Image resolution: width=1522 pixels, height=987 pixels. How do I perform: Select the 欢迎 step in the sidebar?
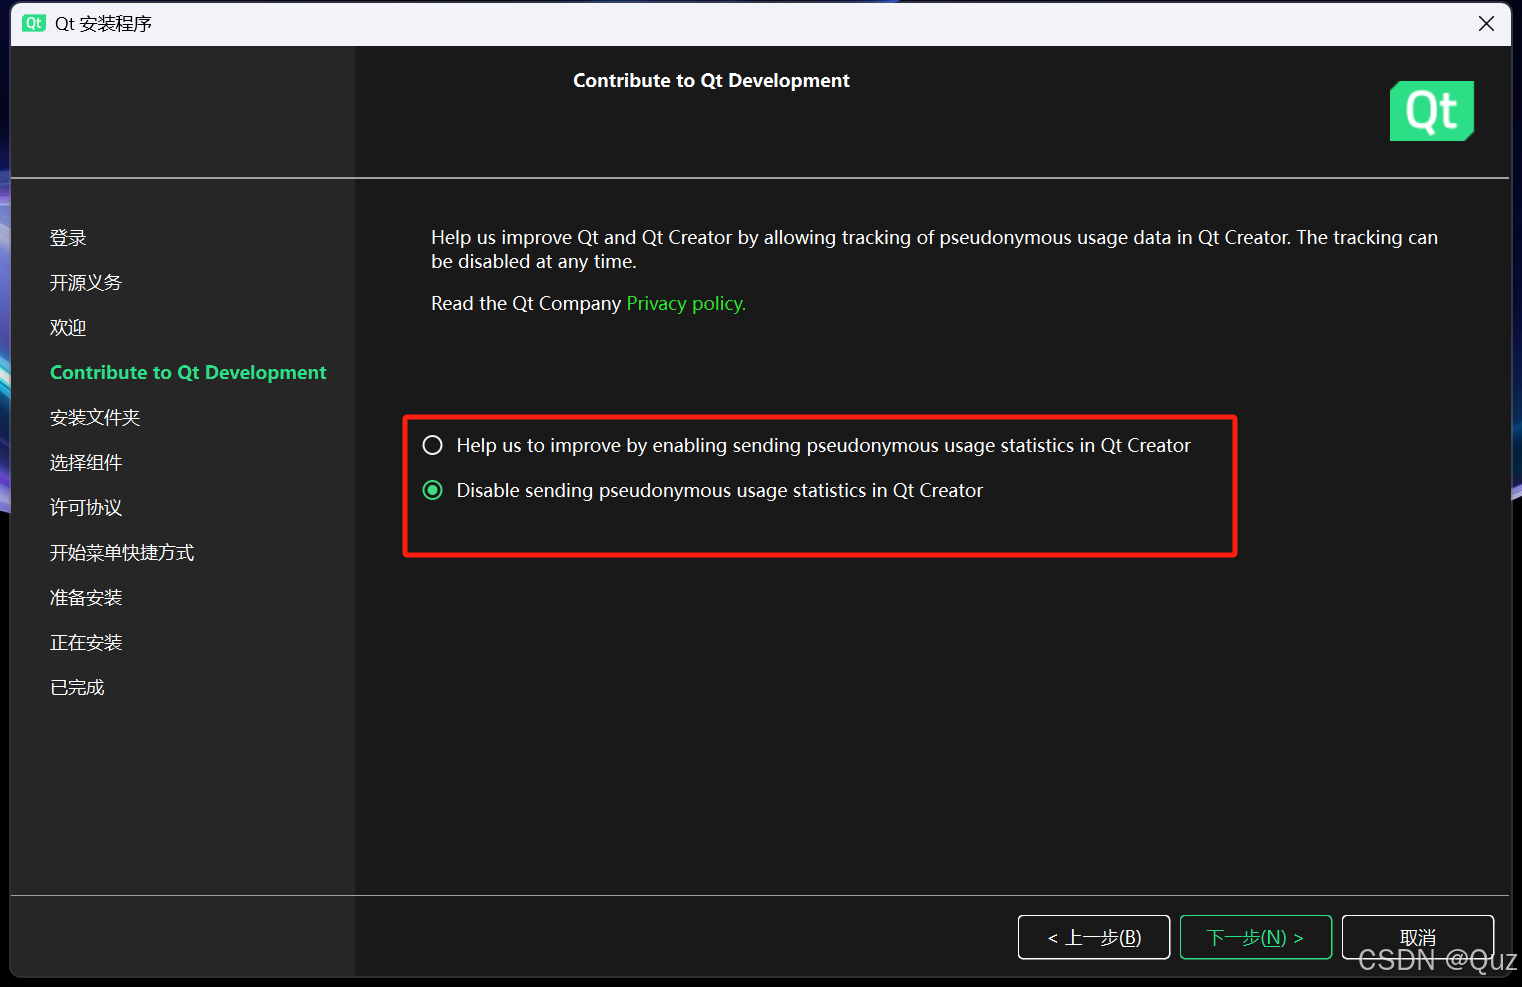point(68,328)
